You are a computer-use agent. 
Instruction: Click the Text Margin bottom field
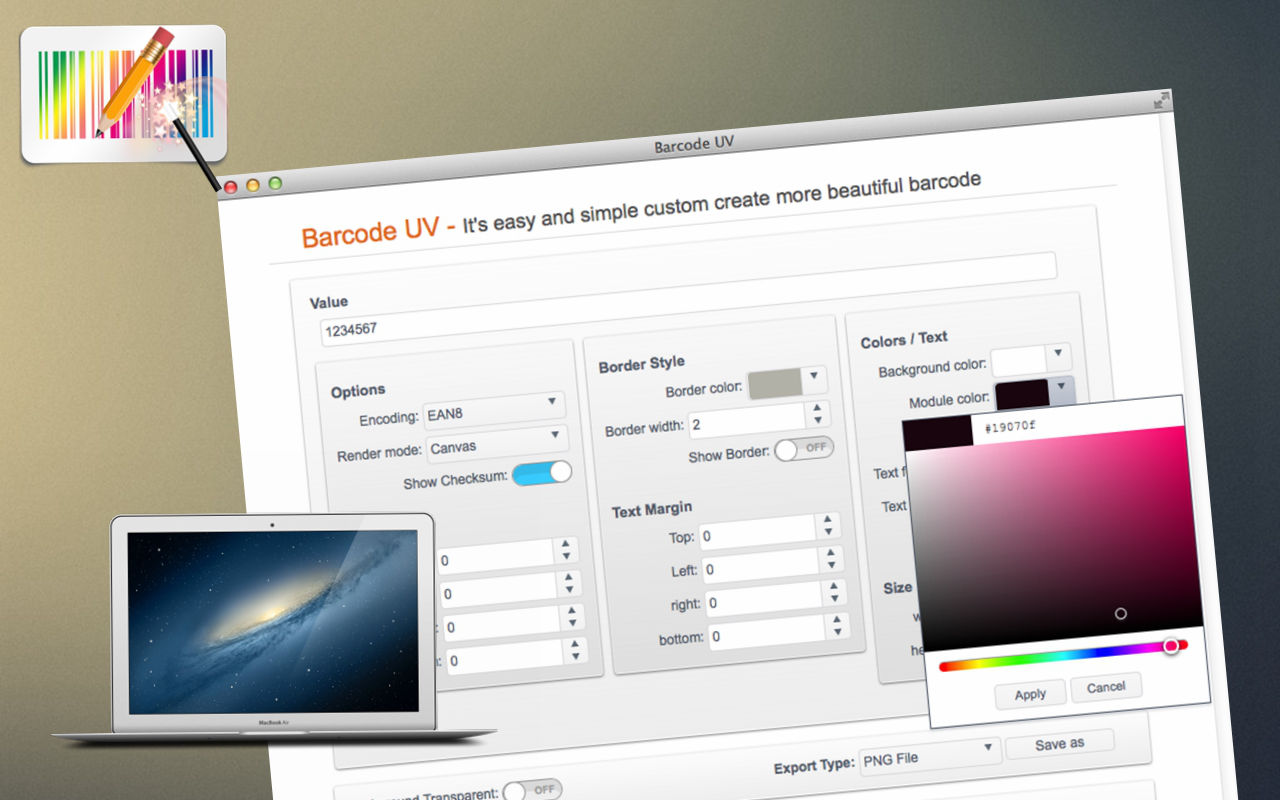click(x=767, y=633)
